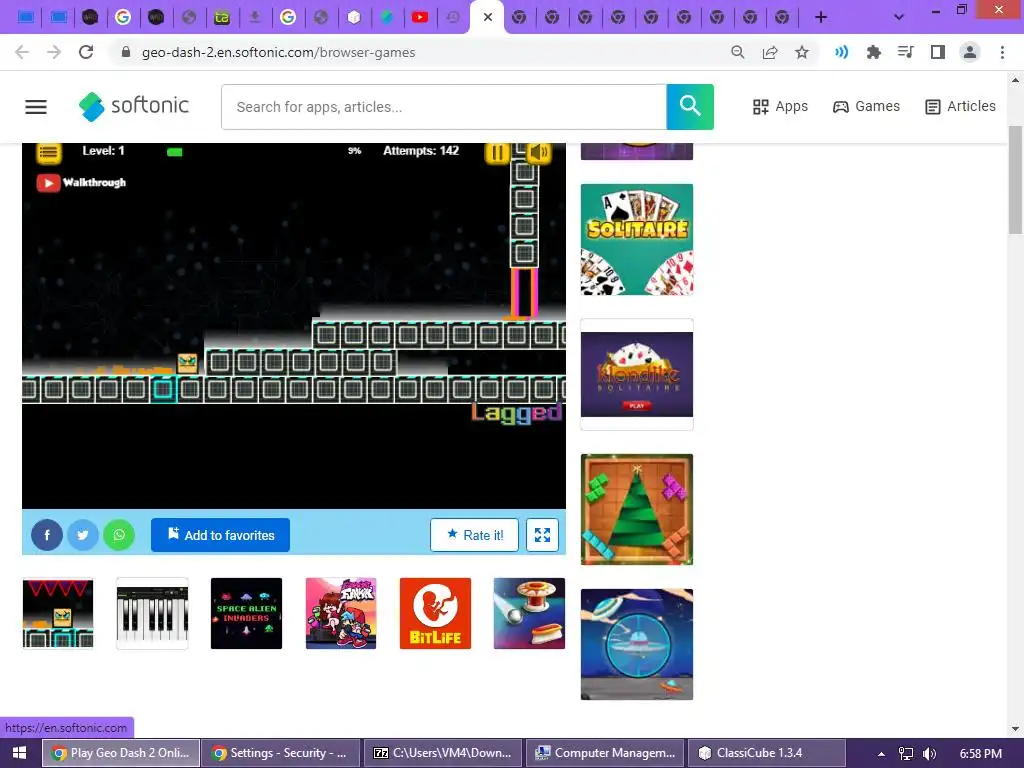This screenshot has width=1024, height=768.
Task: Open the Geo Dash spike game thumbnail
Action: point(58,613)
